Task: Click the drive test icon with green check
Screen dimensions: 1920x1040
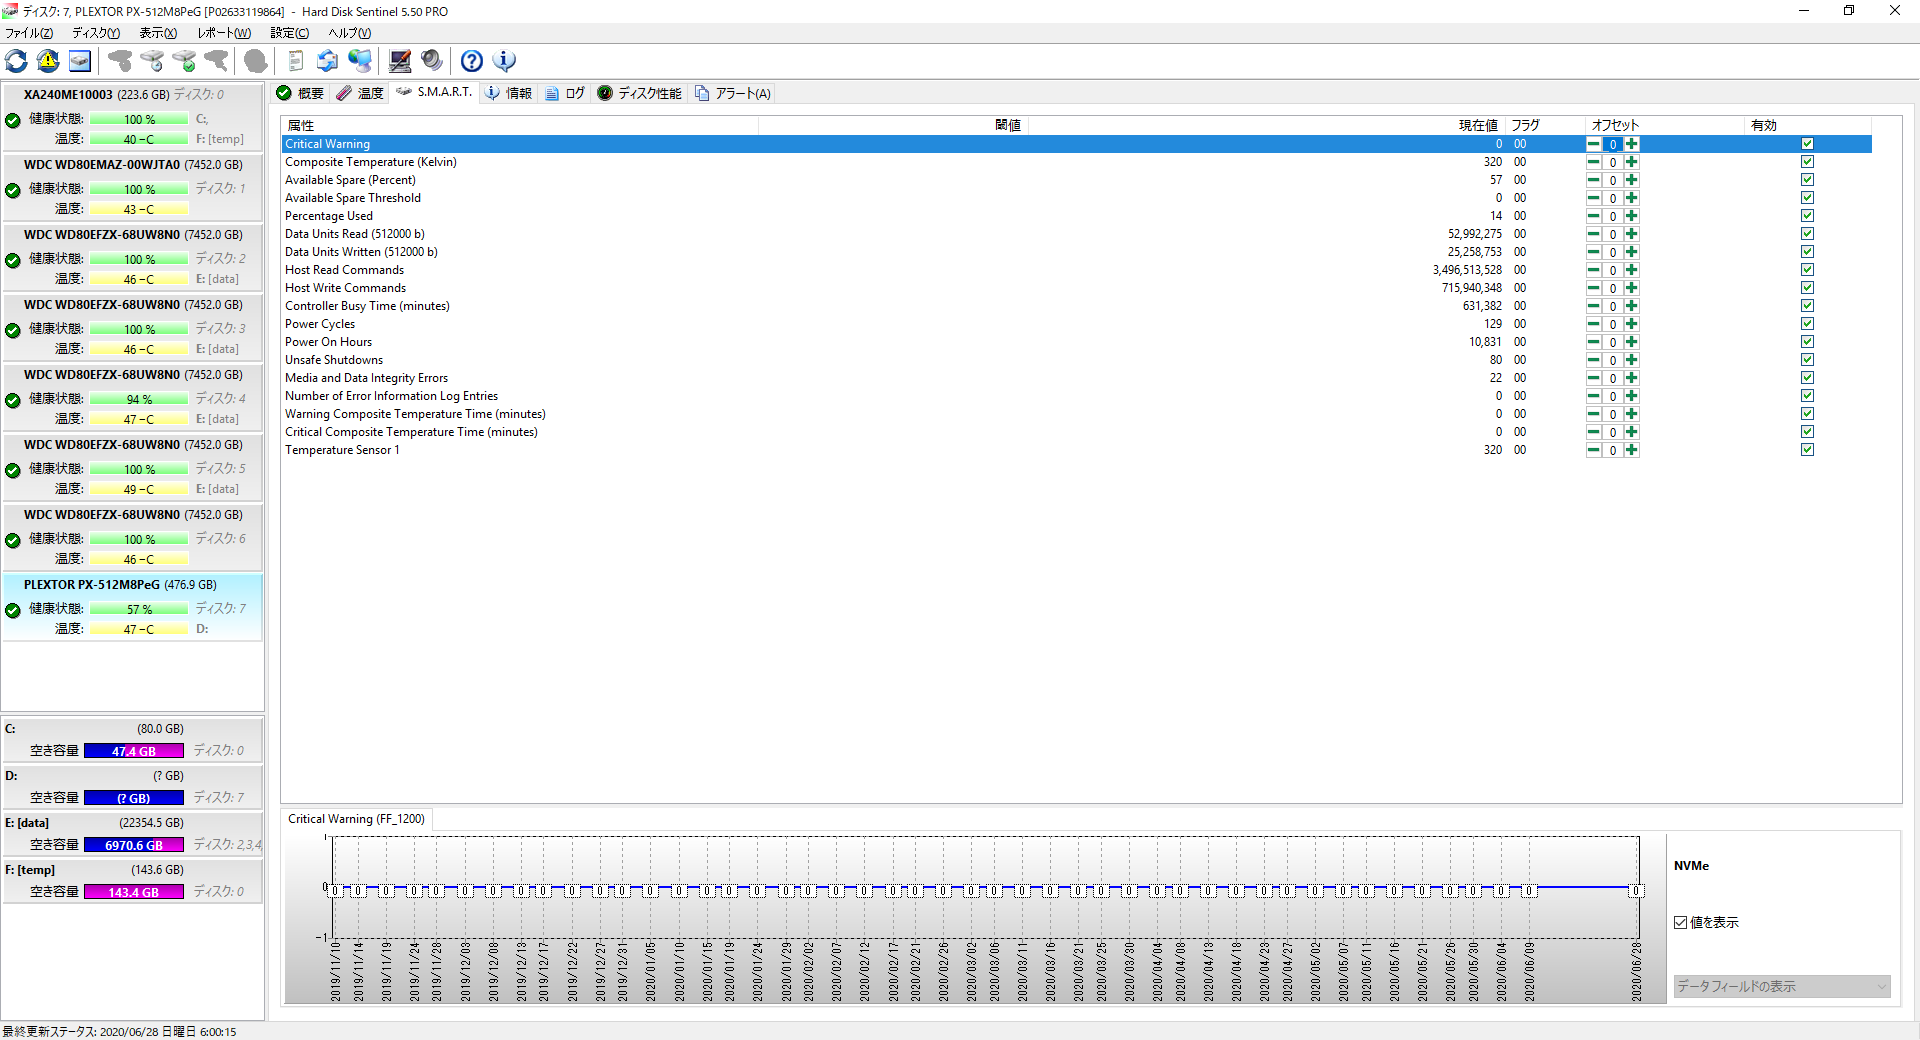Action: tap(184, 61)
